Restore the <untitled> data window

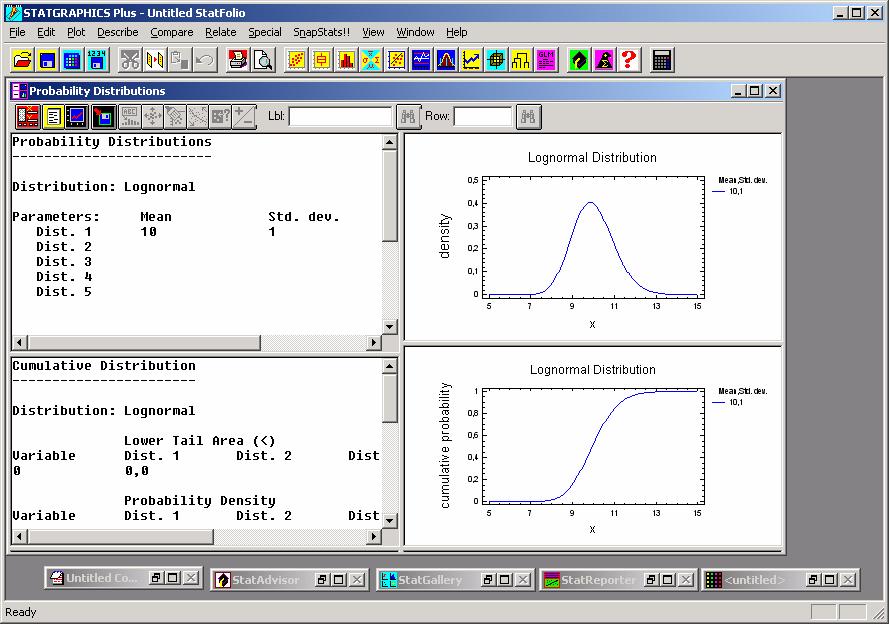click(x=813, y=580)
